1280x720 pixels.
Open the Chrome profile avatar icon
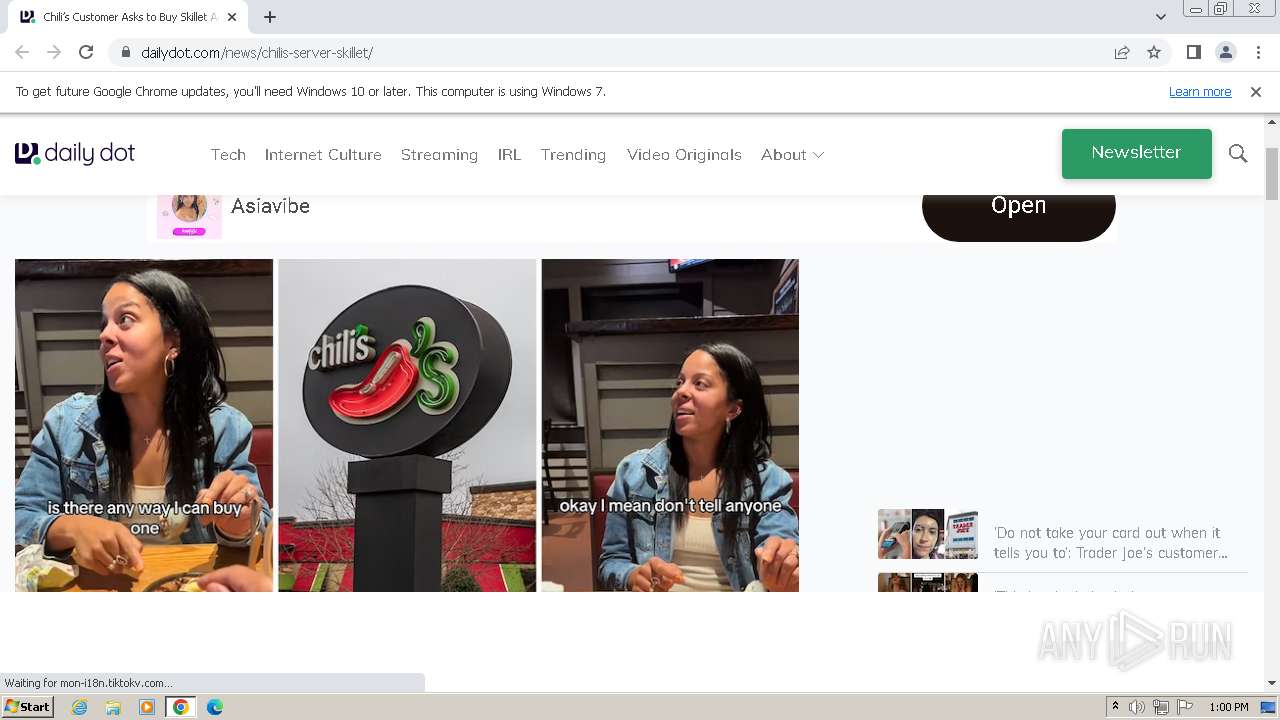[1225, 52]
